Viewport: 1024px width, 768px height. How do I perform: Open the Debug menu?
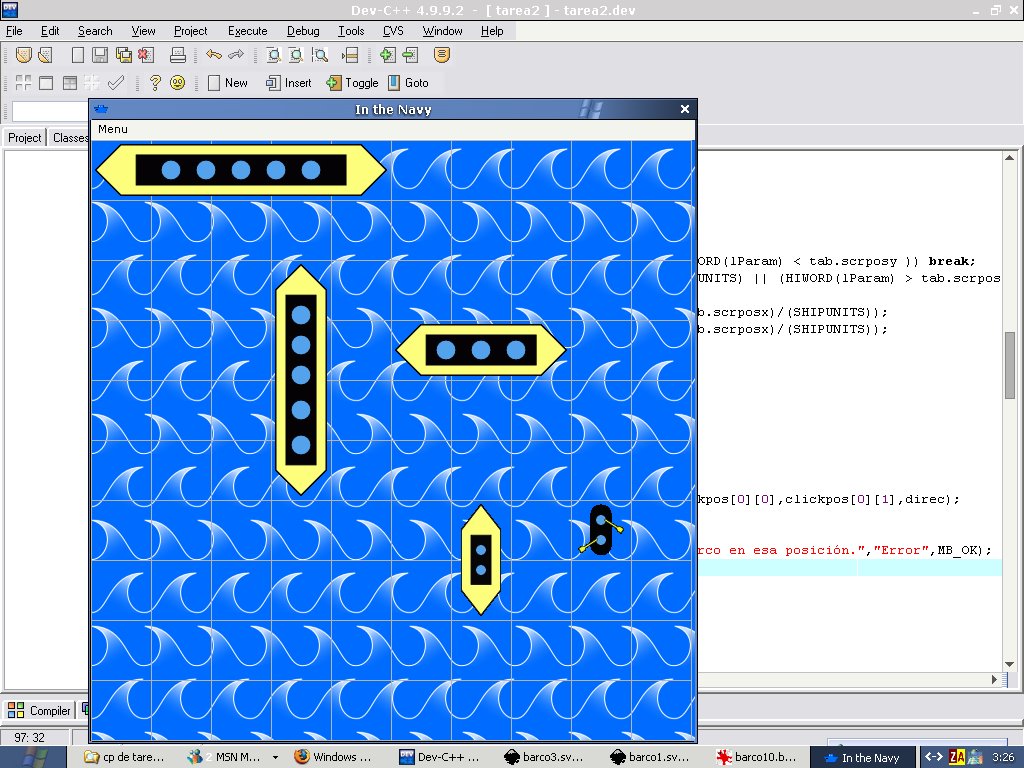pos(303,31)
